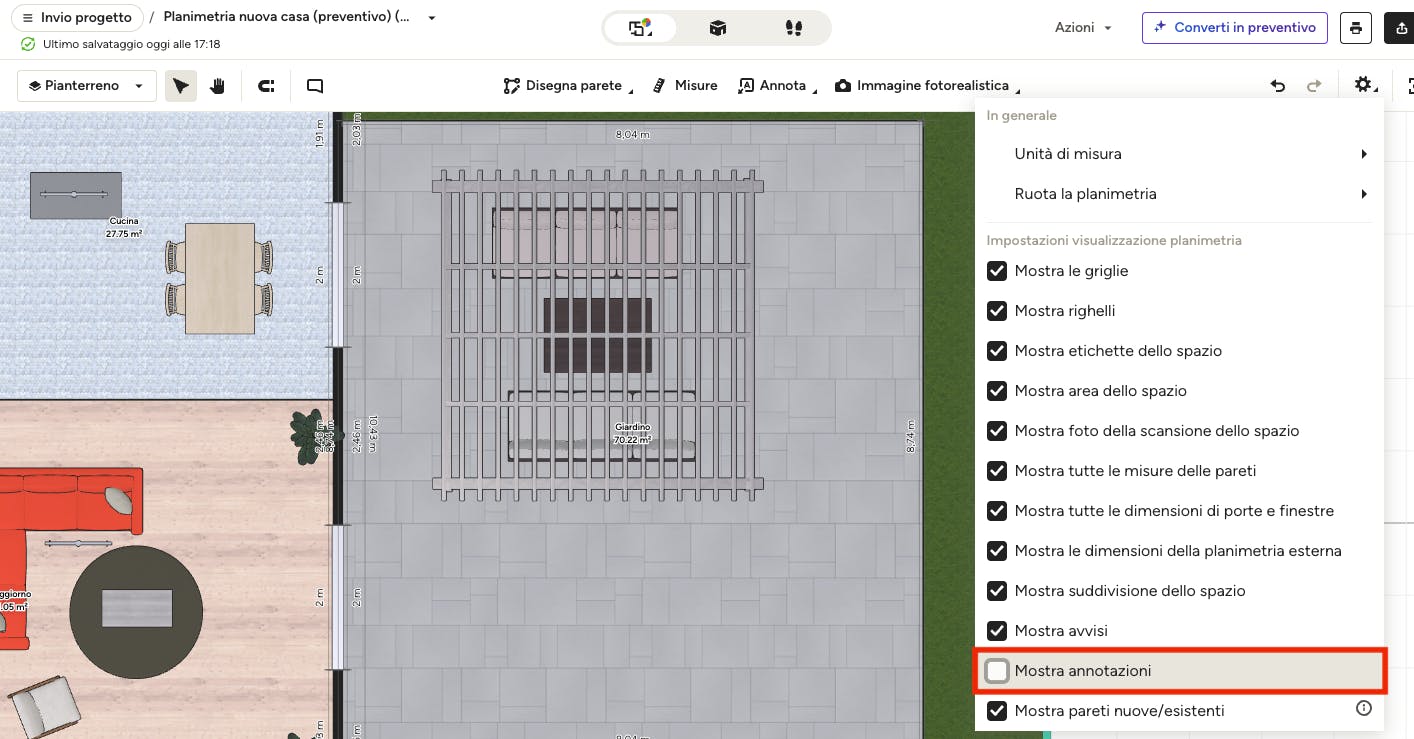Click the 8.74 m wall dimension
The image size is (1414, 739).
click(x=911, y=438)
